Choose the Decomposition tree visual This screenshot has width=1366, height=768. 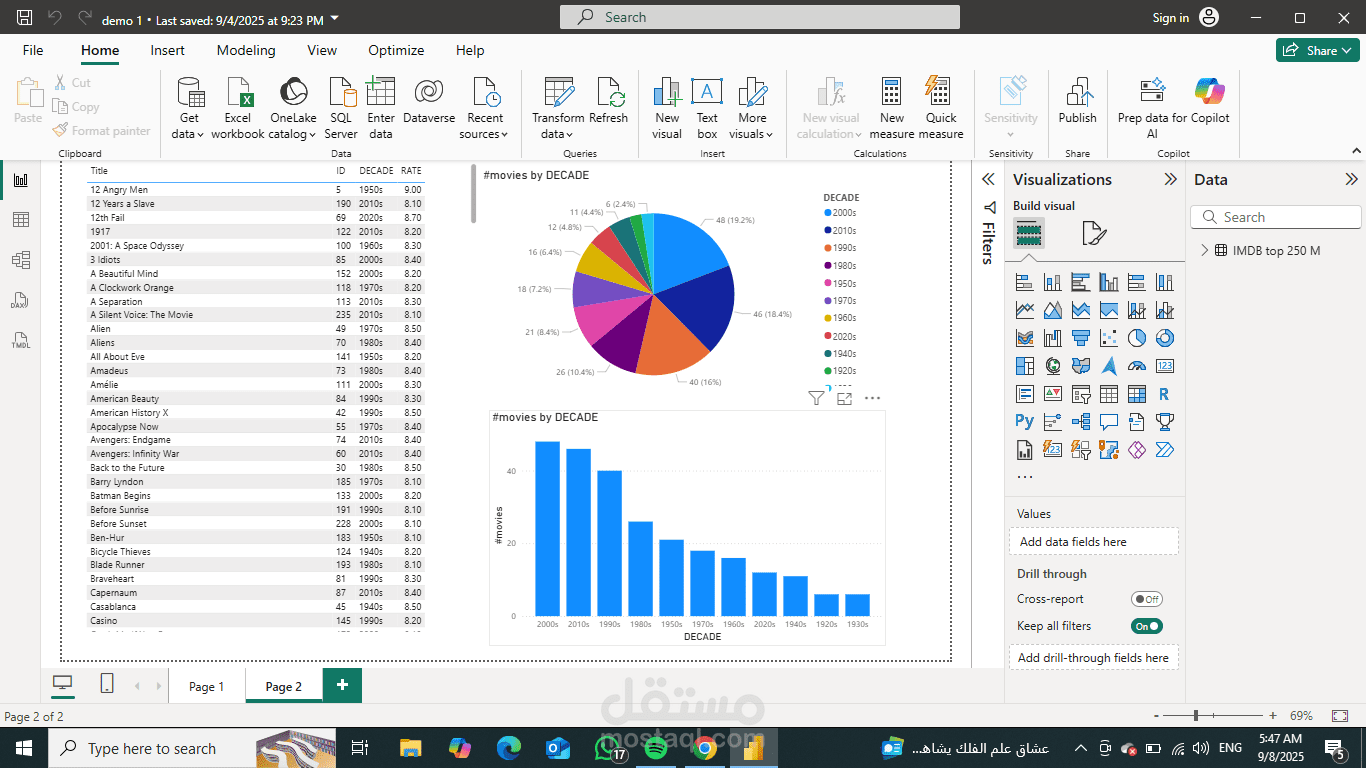1080,422
